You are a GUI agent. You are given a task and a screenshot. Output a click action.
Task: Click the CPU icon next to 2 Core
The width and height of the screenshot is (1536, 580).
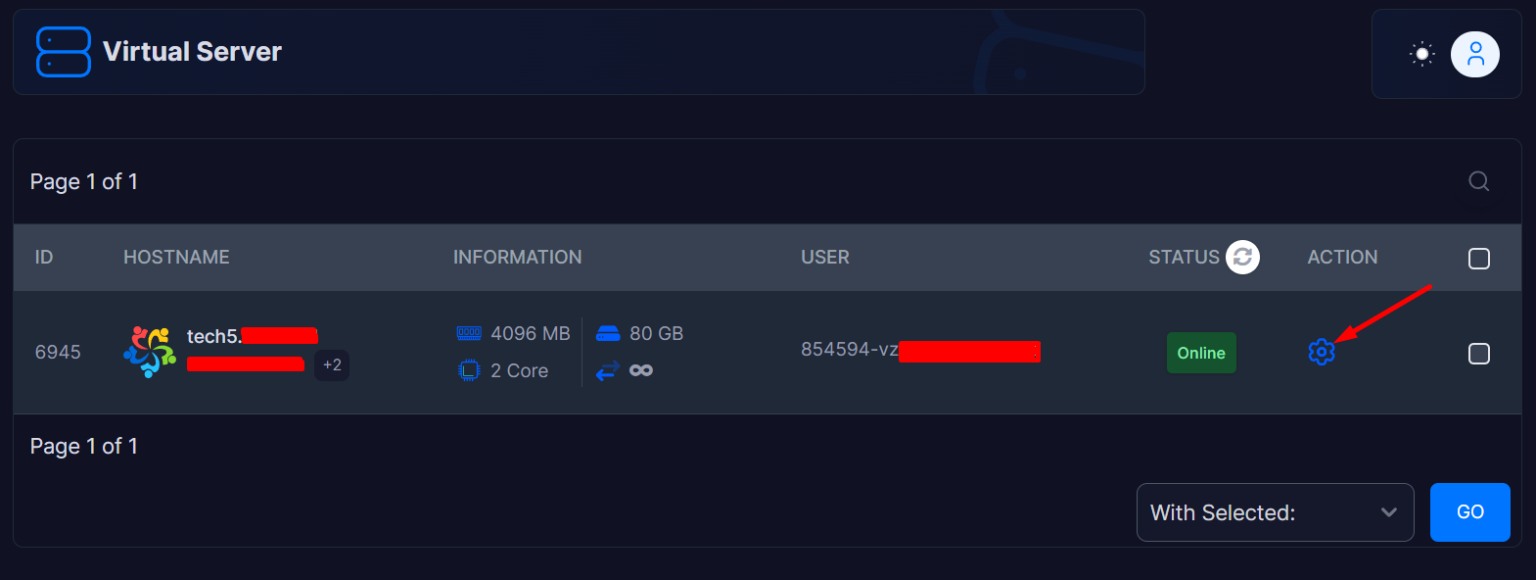coord(469,370)
